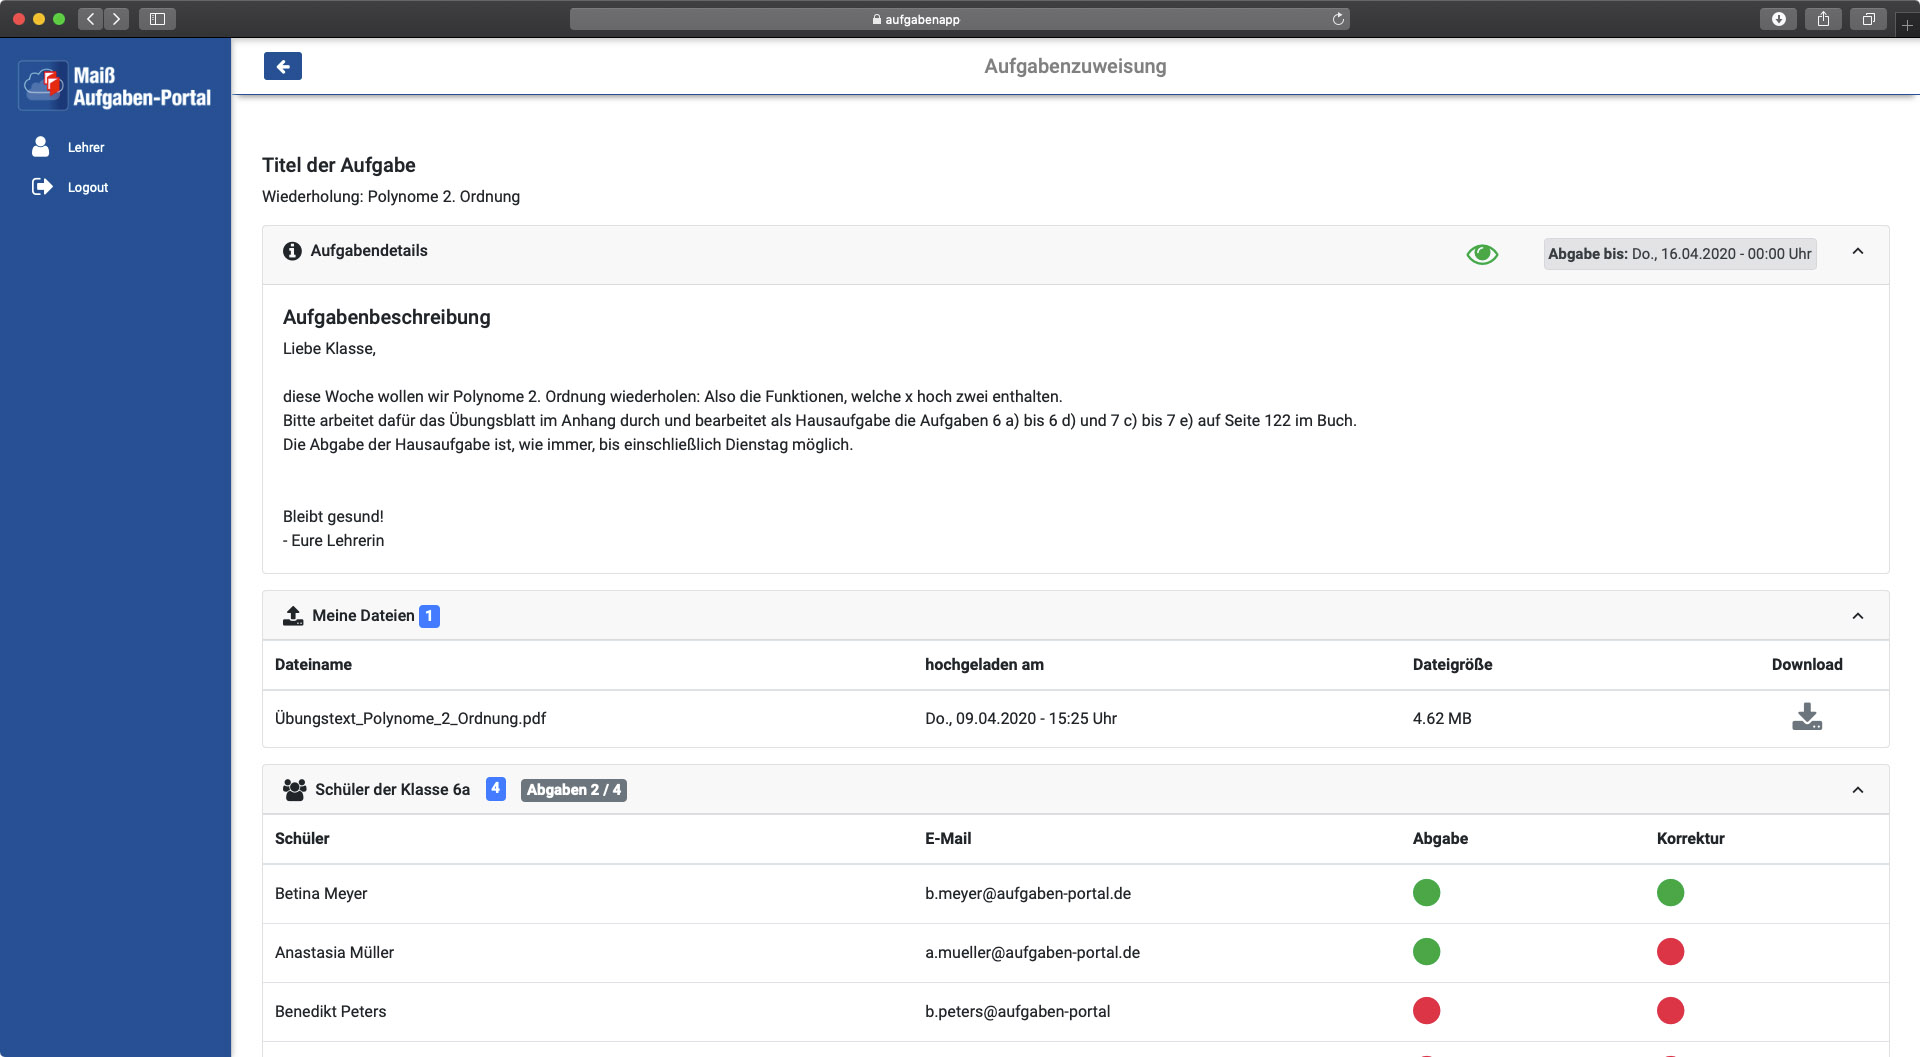The height and width of the screenshot is (1057, 1920).
Task: Click email a.mueller@aufgaben-portal.de
Action: pos(1032,952)
